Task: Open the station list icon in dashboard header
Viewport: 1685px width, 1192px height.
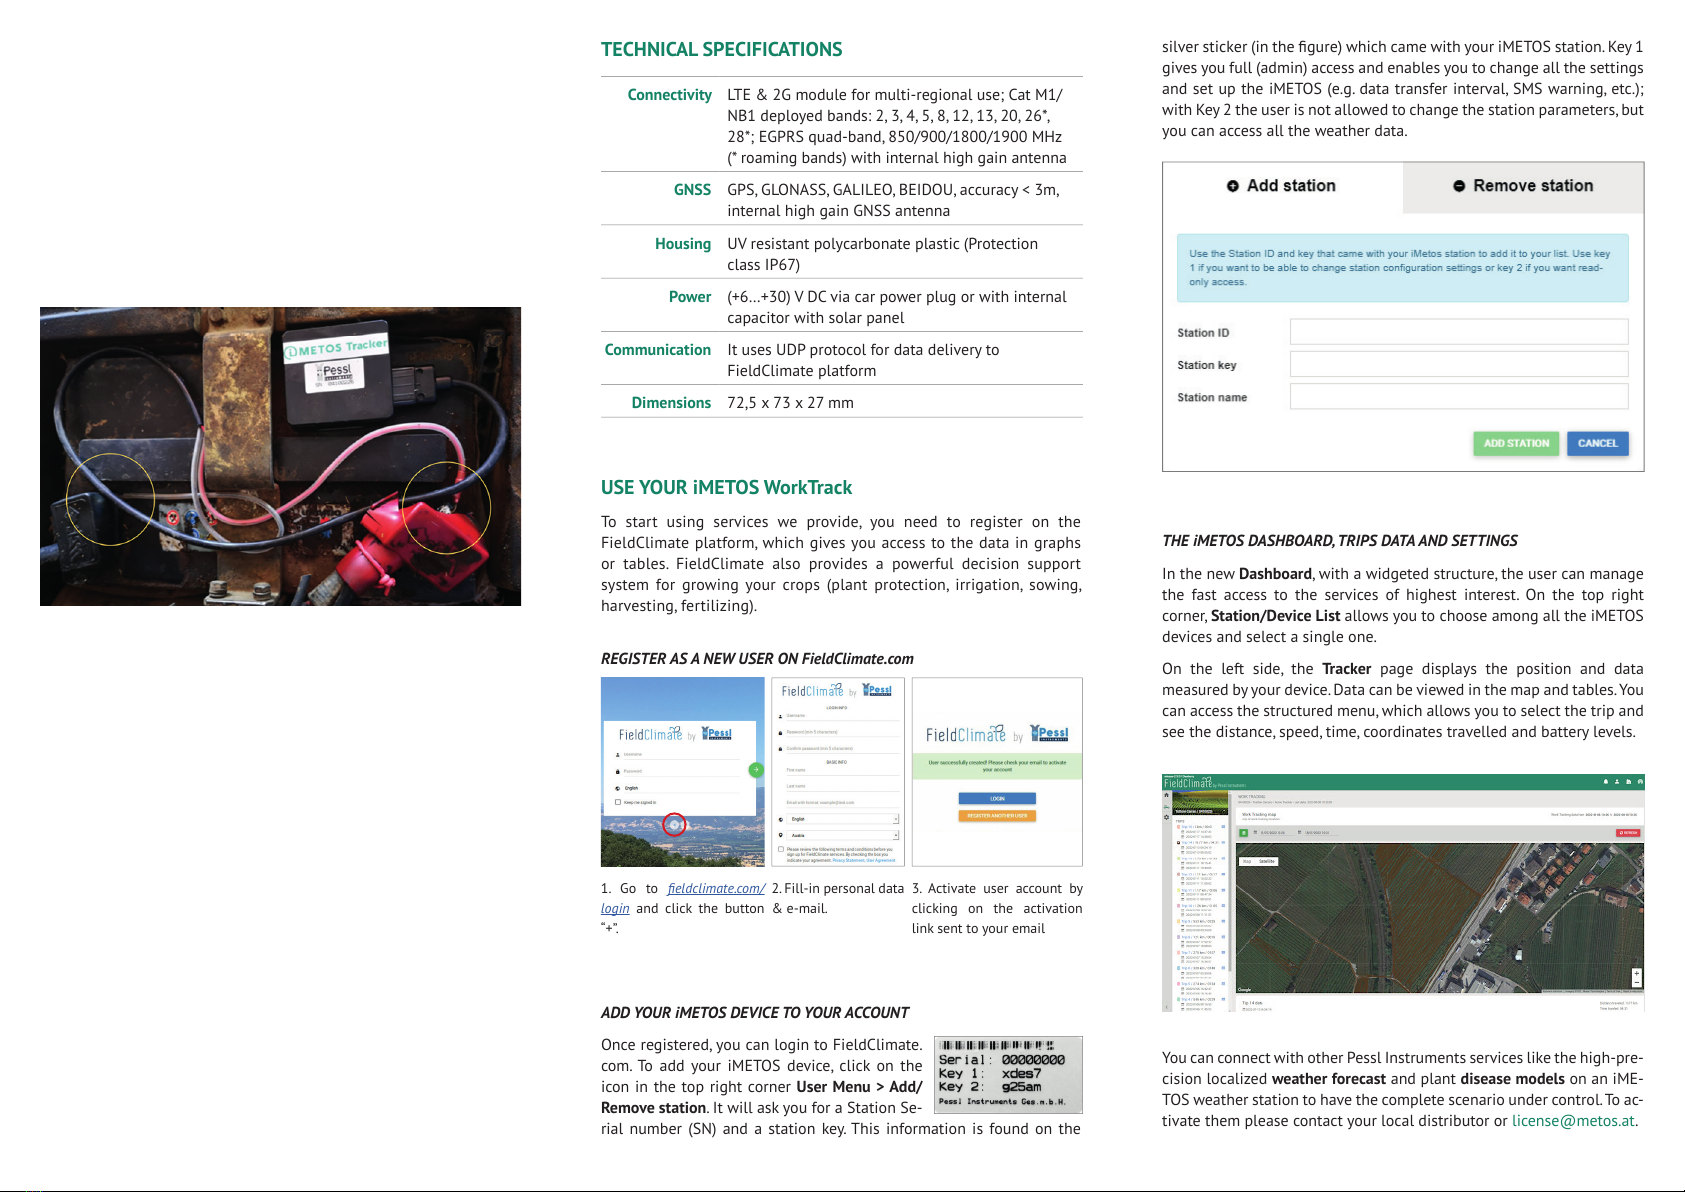Action: [1628, 782]
